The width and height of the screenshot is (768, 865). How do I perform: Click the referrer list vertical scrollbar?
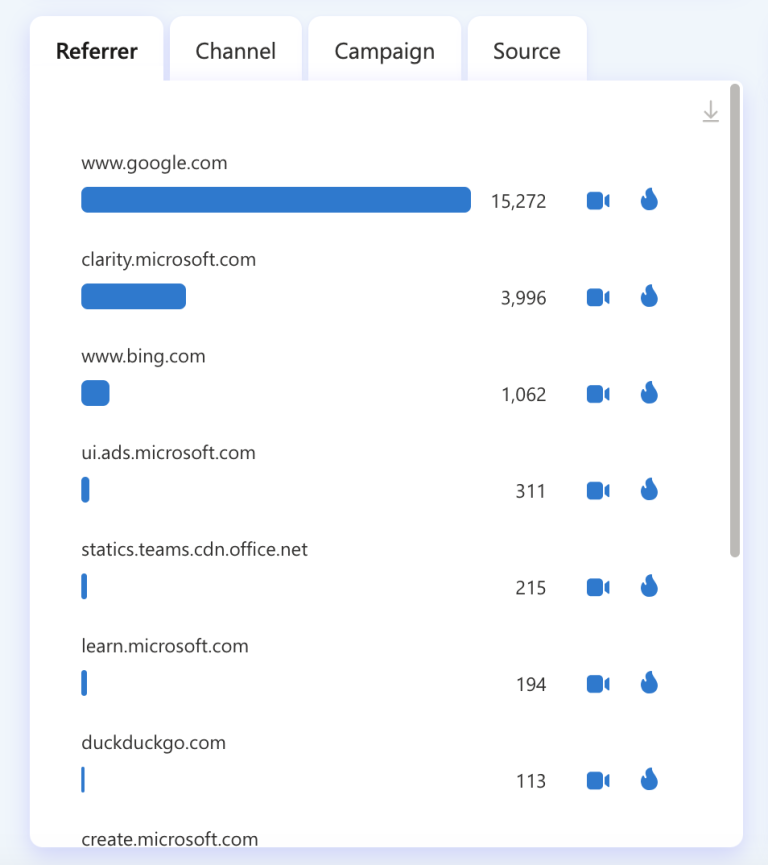(734, 321)
